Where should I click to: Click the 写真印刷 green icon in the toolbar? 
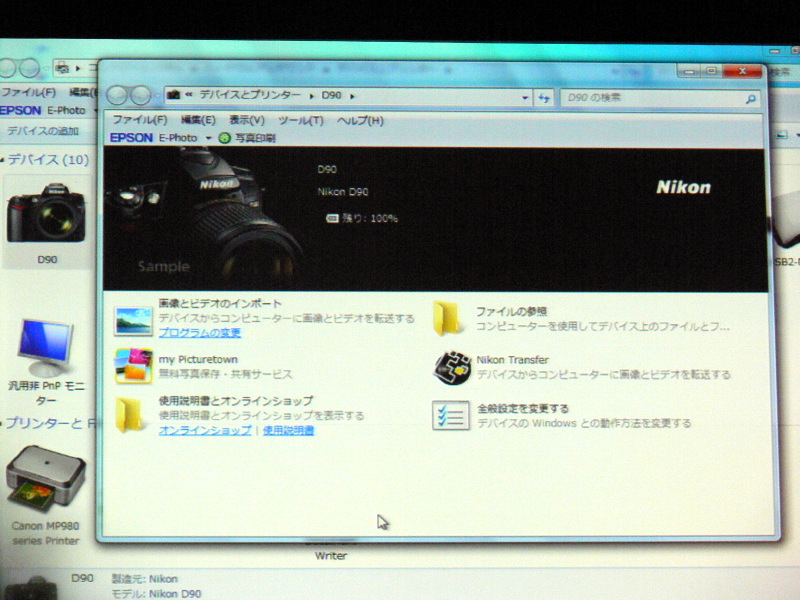(x=224, y=138)
